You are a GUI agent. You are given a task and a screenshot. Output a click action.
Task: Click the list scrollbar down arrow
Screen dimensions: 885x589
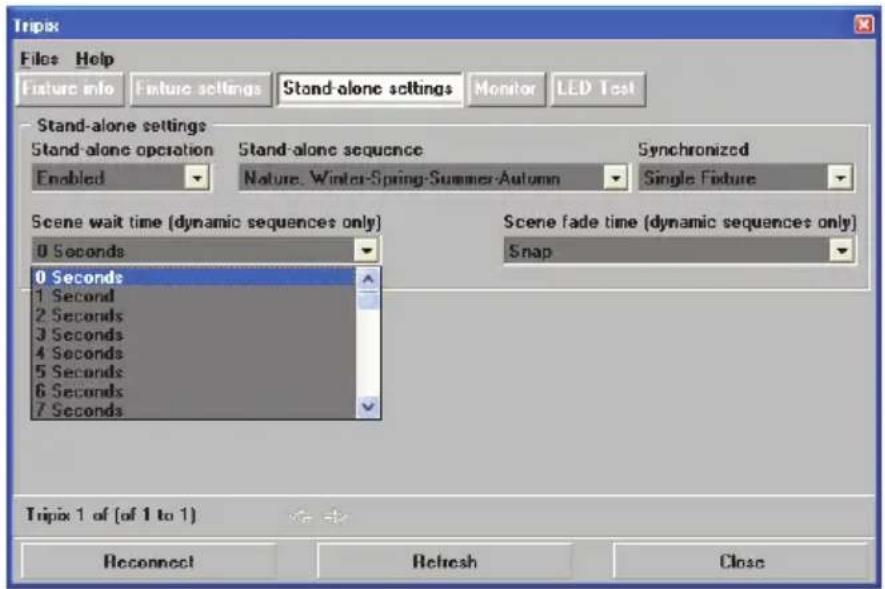pyautogui.click(x=369, y=406)
